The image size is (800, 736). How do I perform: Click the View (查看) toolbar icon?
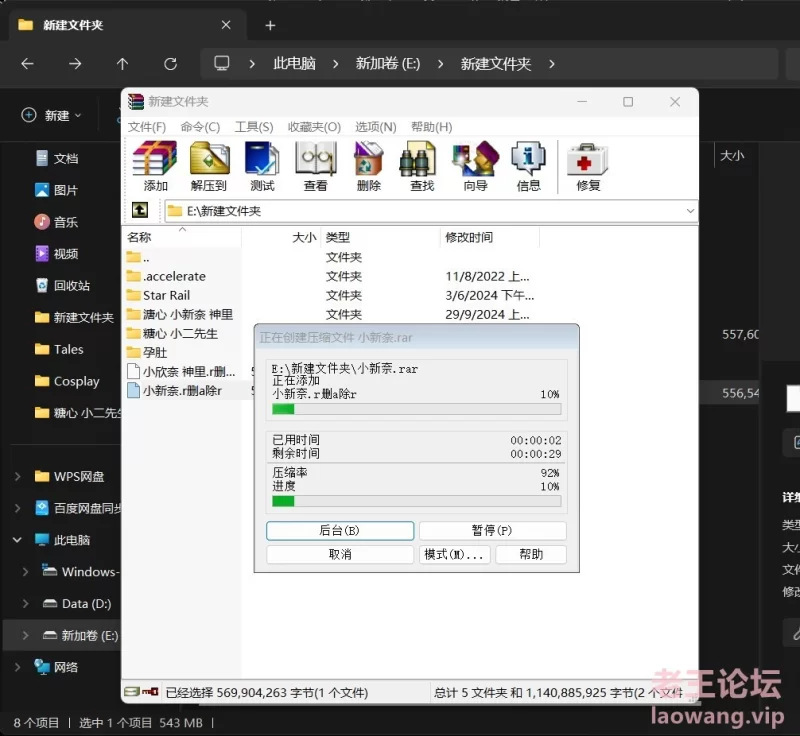(x=315, y=166)
